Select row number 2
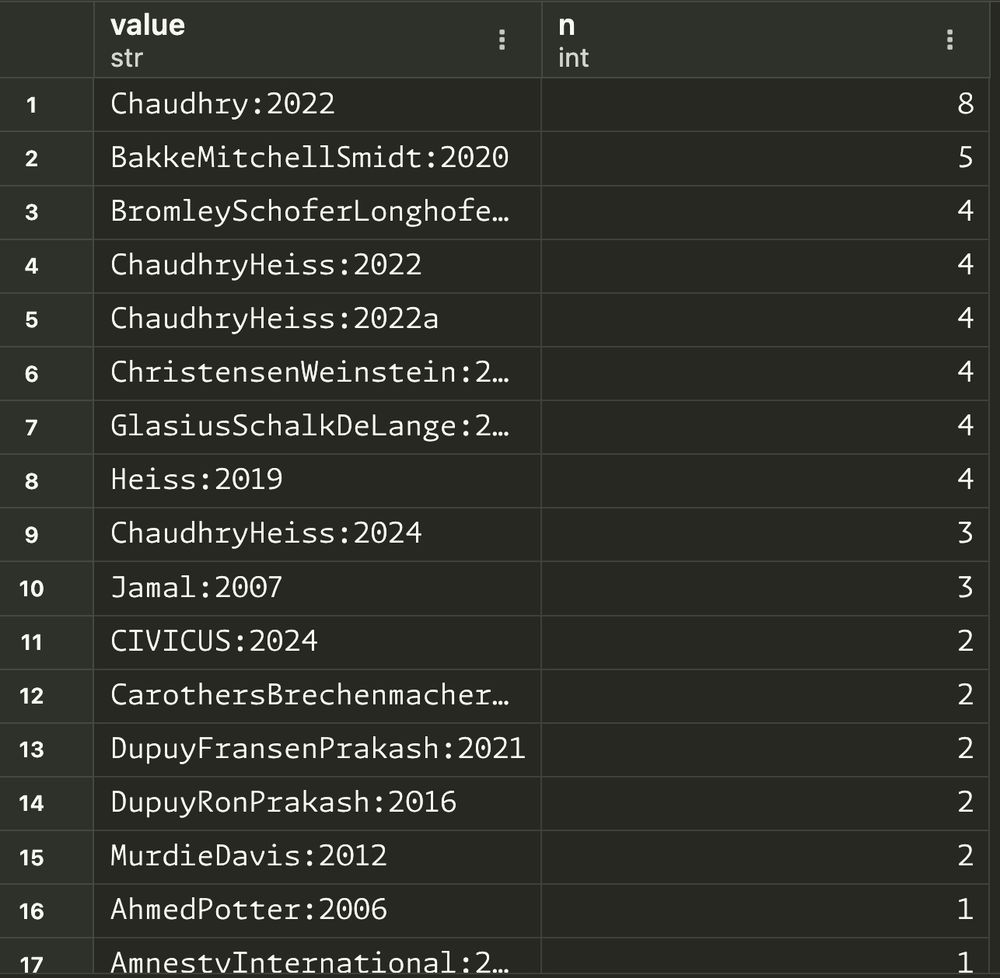 [47, 158]
